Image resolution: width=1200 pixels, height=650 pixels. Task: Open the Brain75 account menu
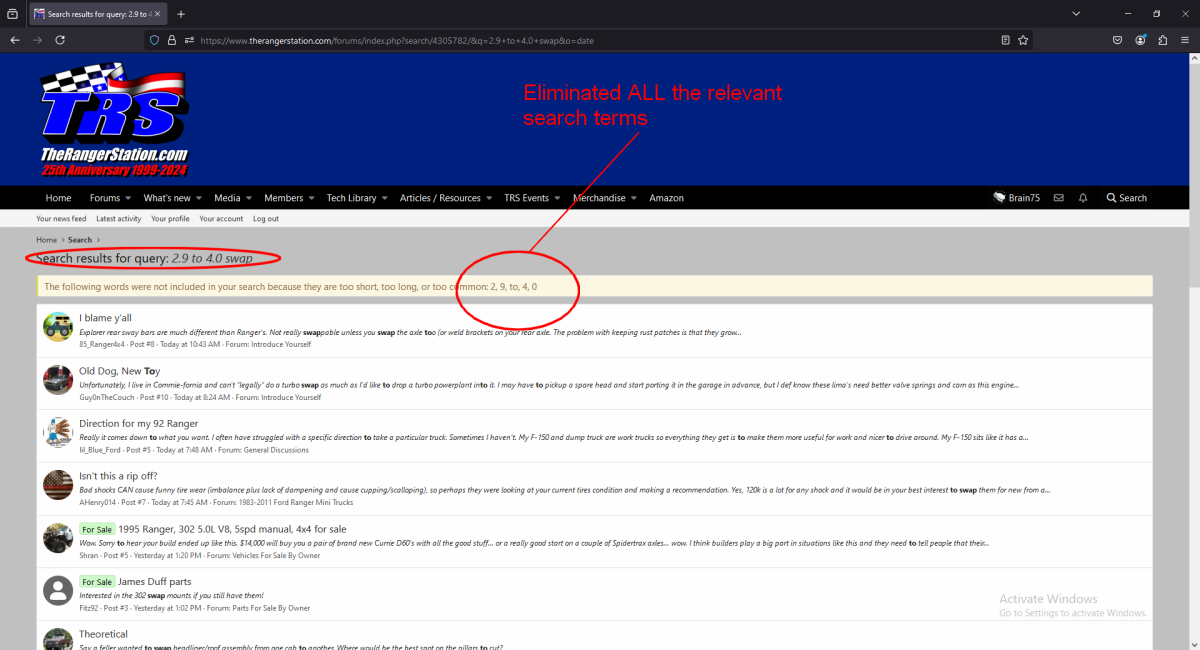point(1016,198)
